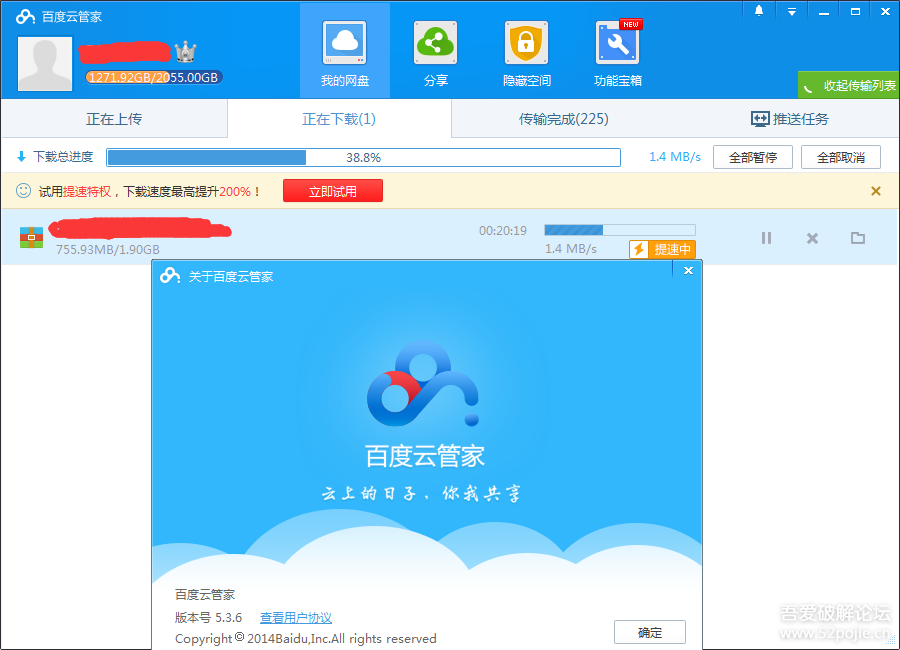
Task: Click the download arrow icon beside 下载总进度
Action: pyautogui.click(x=21, y=156)
